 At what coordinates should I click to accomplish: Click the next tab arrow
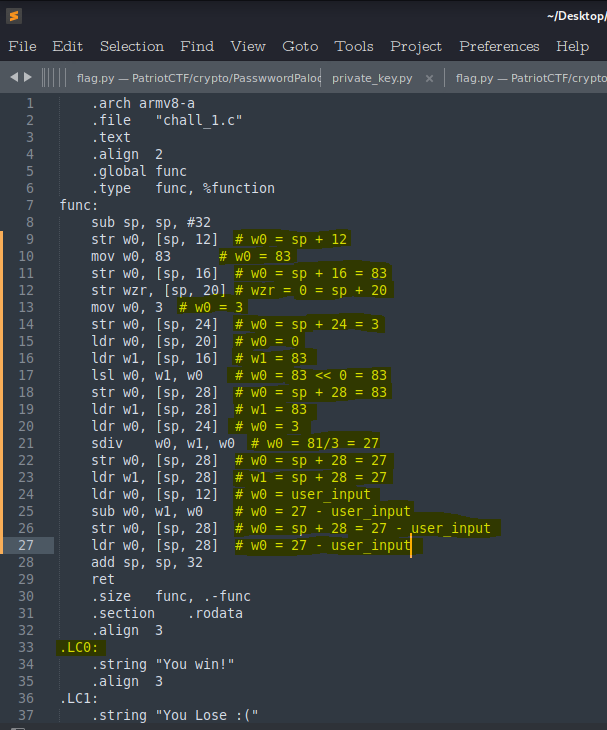tap(28, 77)
